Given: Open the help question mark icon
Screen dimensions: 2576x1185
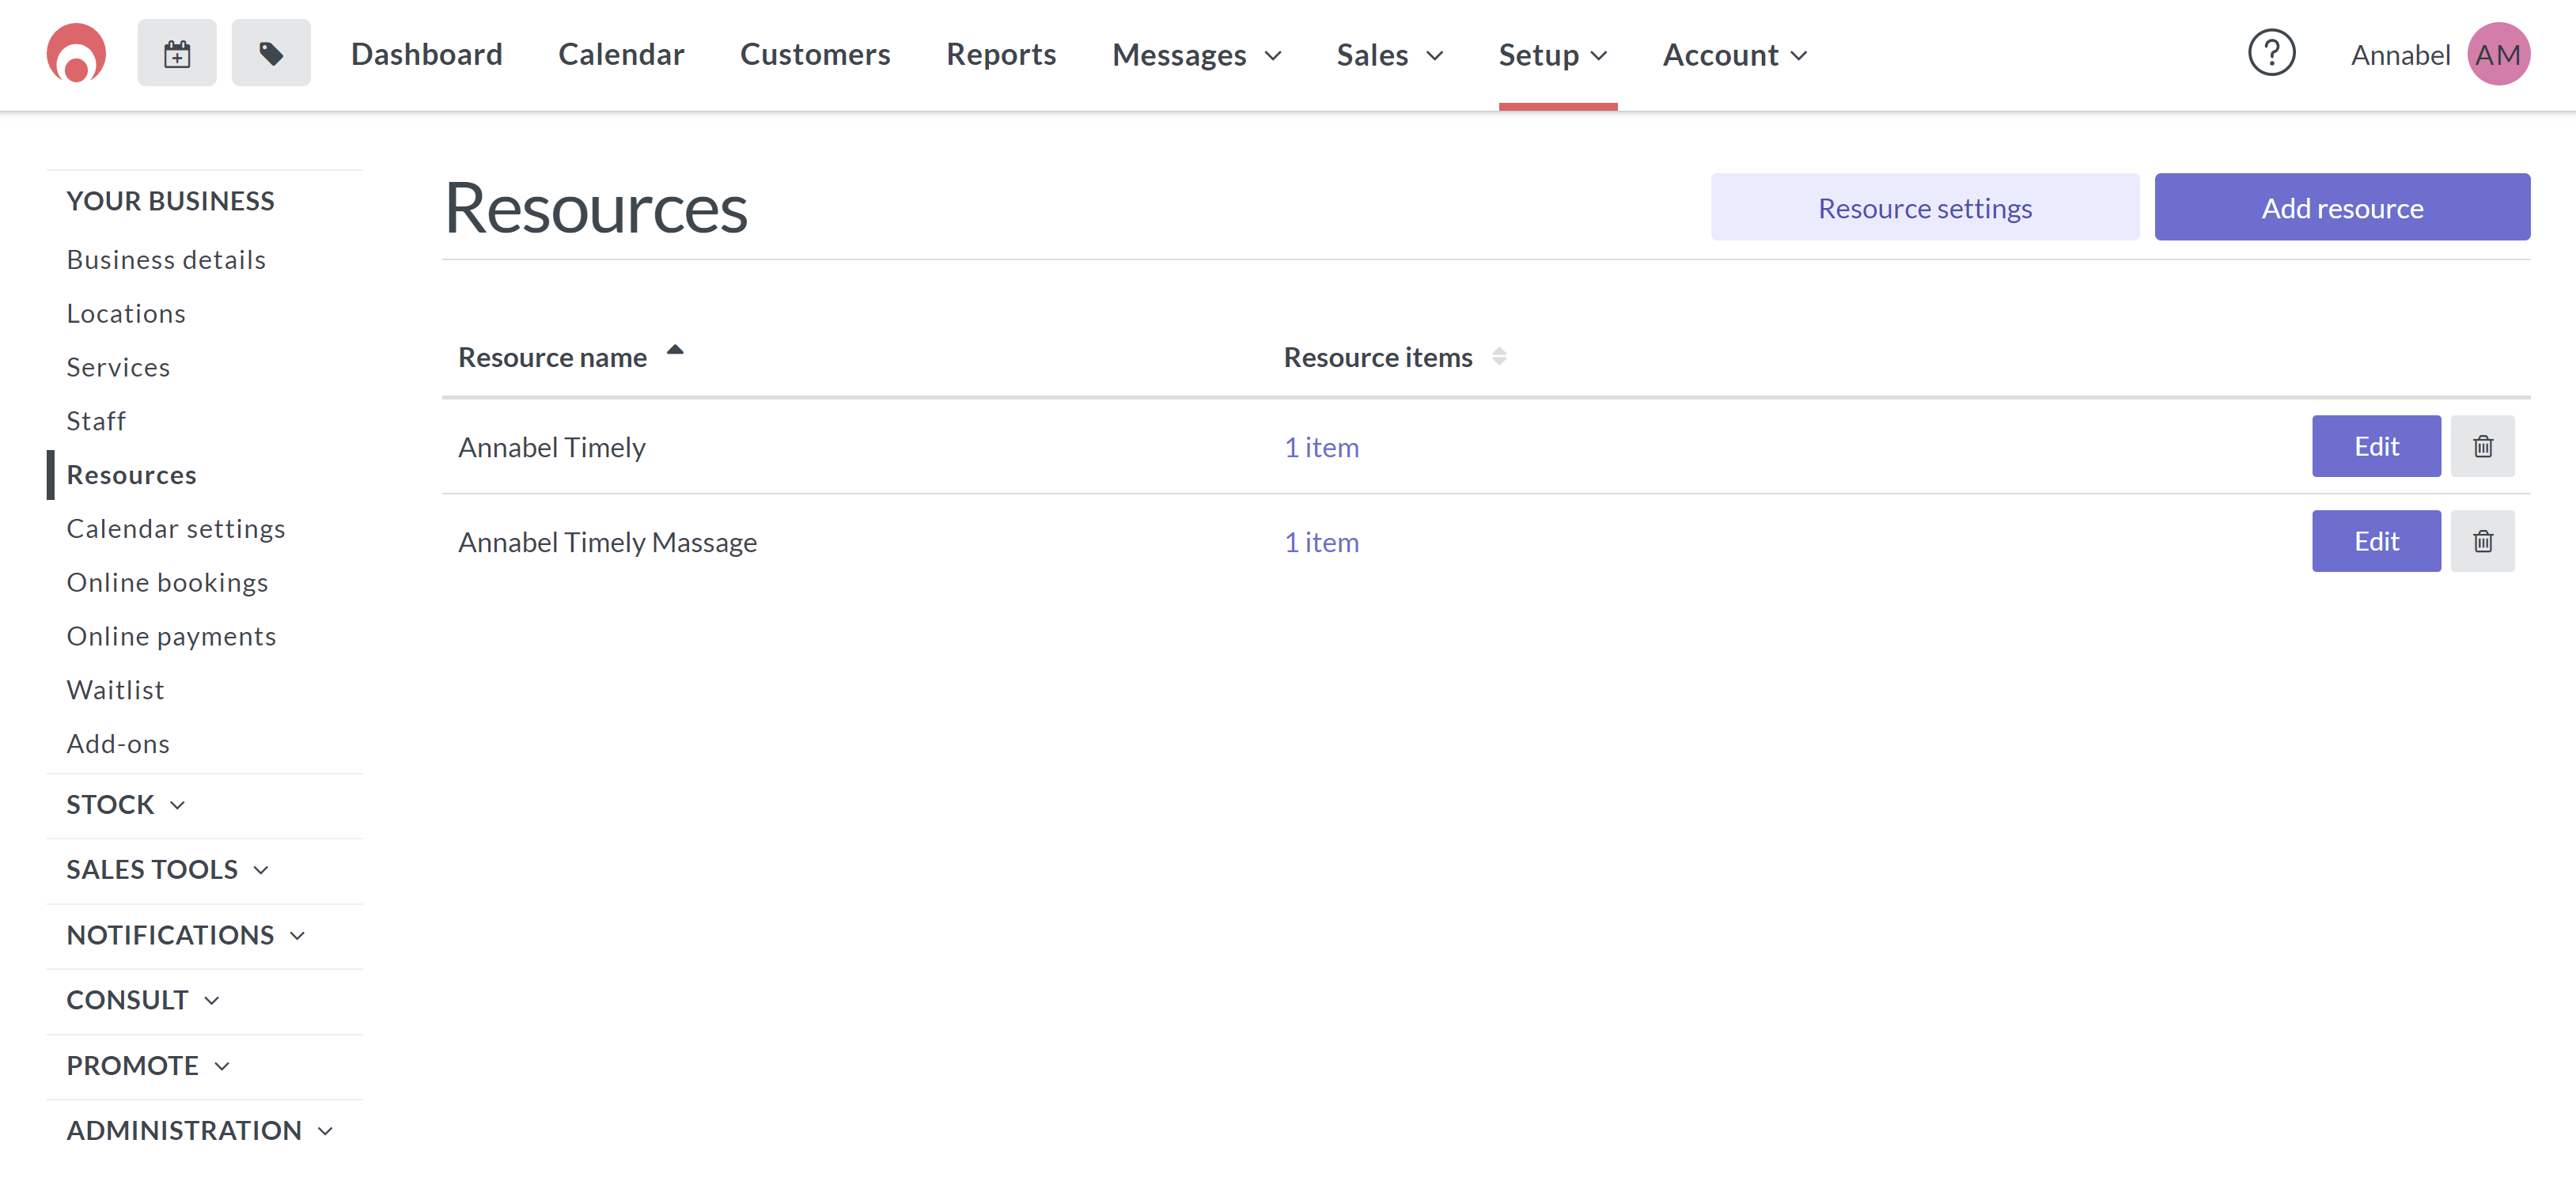Looking at the screenshot, I should [2271, 53].
